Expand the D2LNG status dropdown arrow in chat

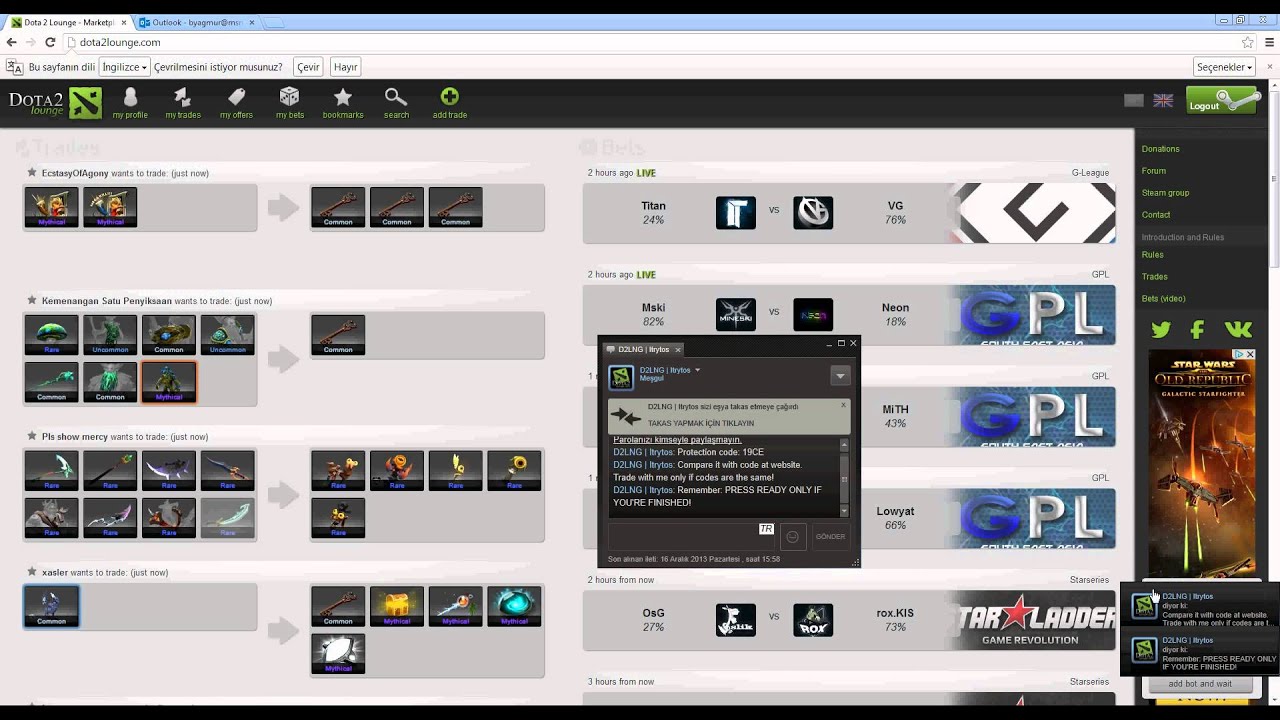pos(697,370)
